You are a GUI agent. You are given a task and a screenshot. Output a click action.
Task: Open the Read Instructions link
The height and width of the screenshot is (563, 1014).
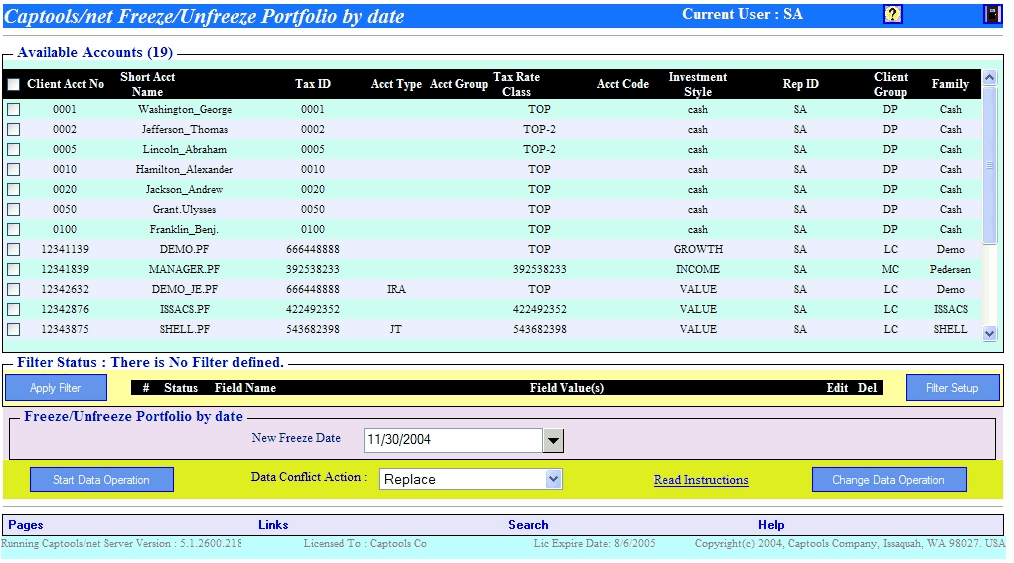(701, 481)
